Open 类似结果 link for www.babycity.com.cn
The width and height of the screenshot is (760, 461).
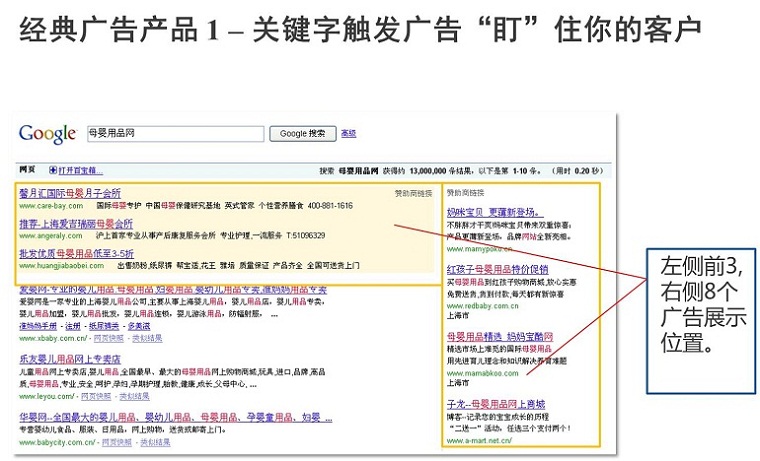[155, 443]
